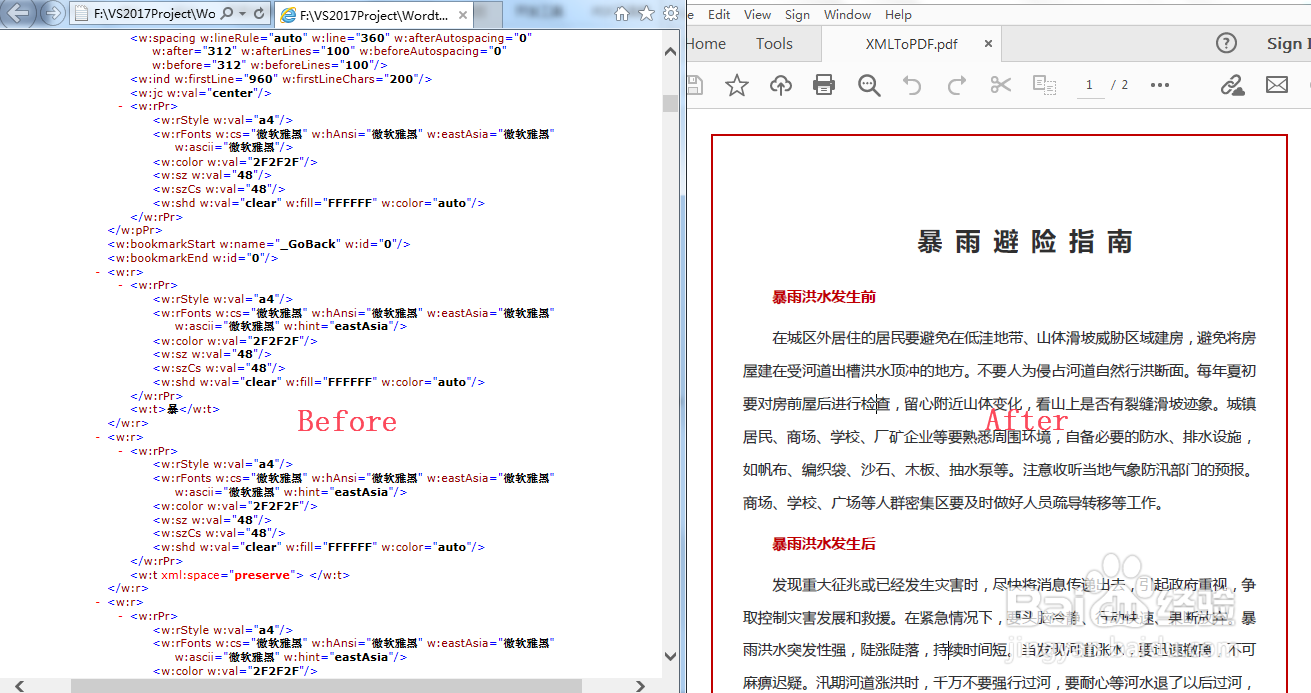Open the Sign menu in Acrobat
This screenshot has width=1311, height=693.
point(797,14)
